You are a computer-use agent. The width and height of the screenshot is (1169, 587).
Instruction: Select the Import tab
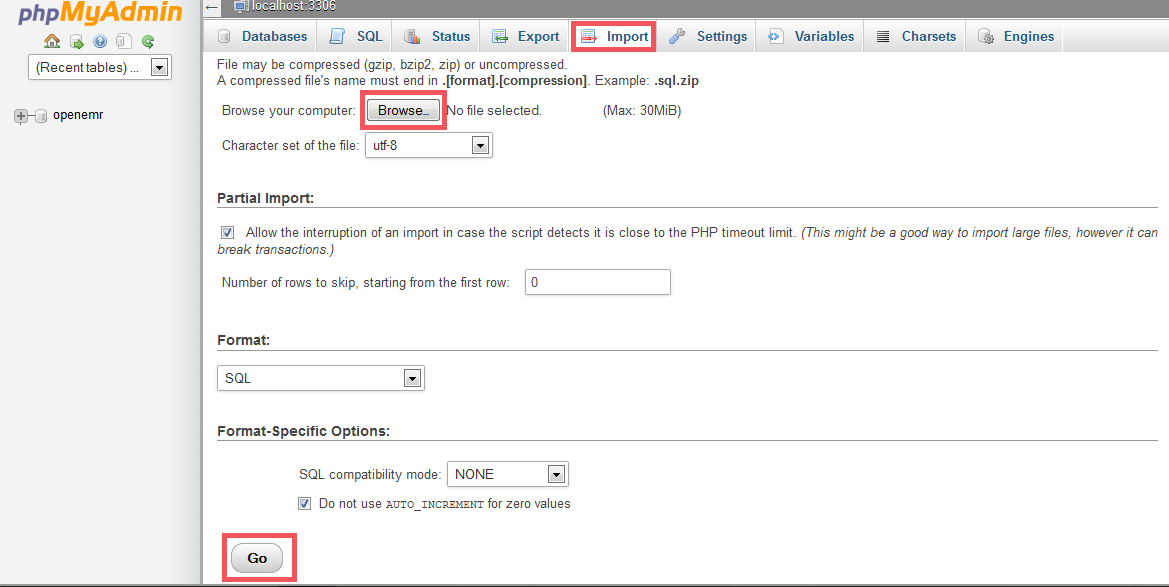(x=614, y=36)
